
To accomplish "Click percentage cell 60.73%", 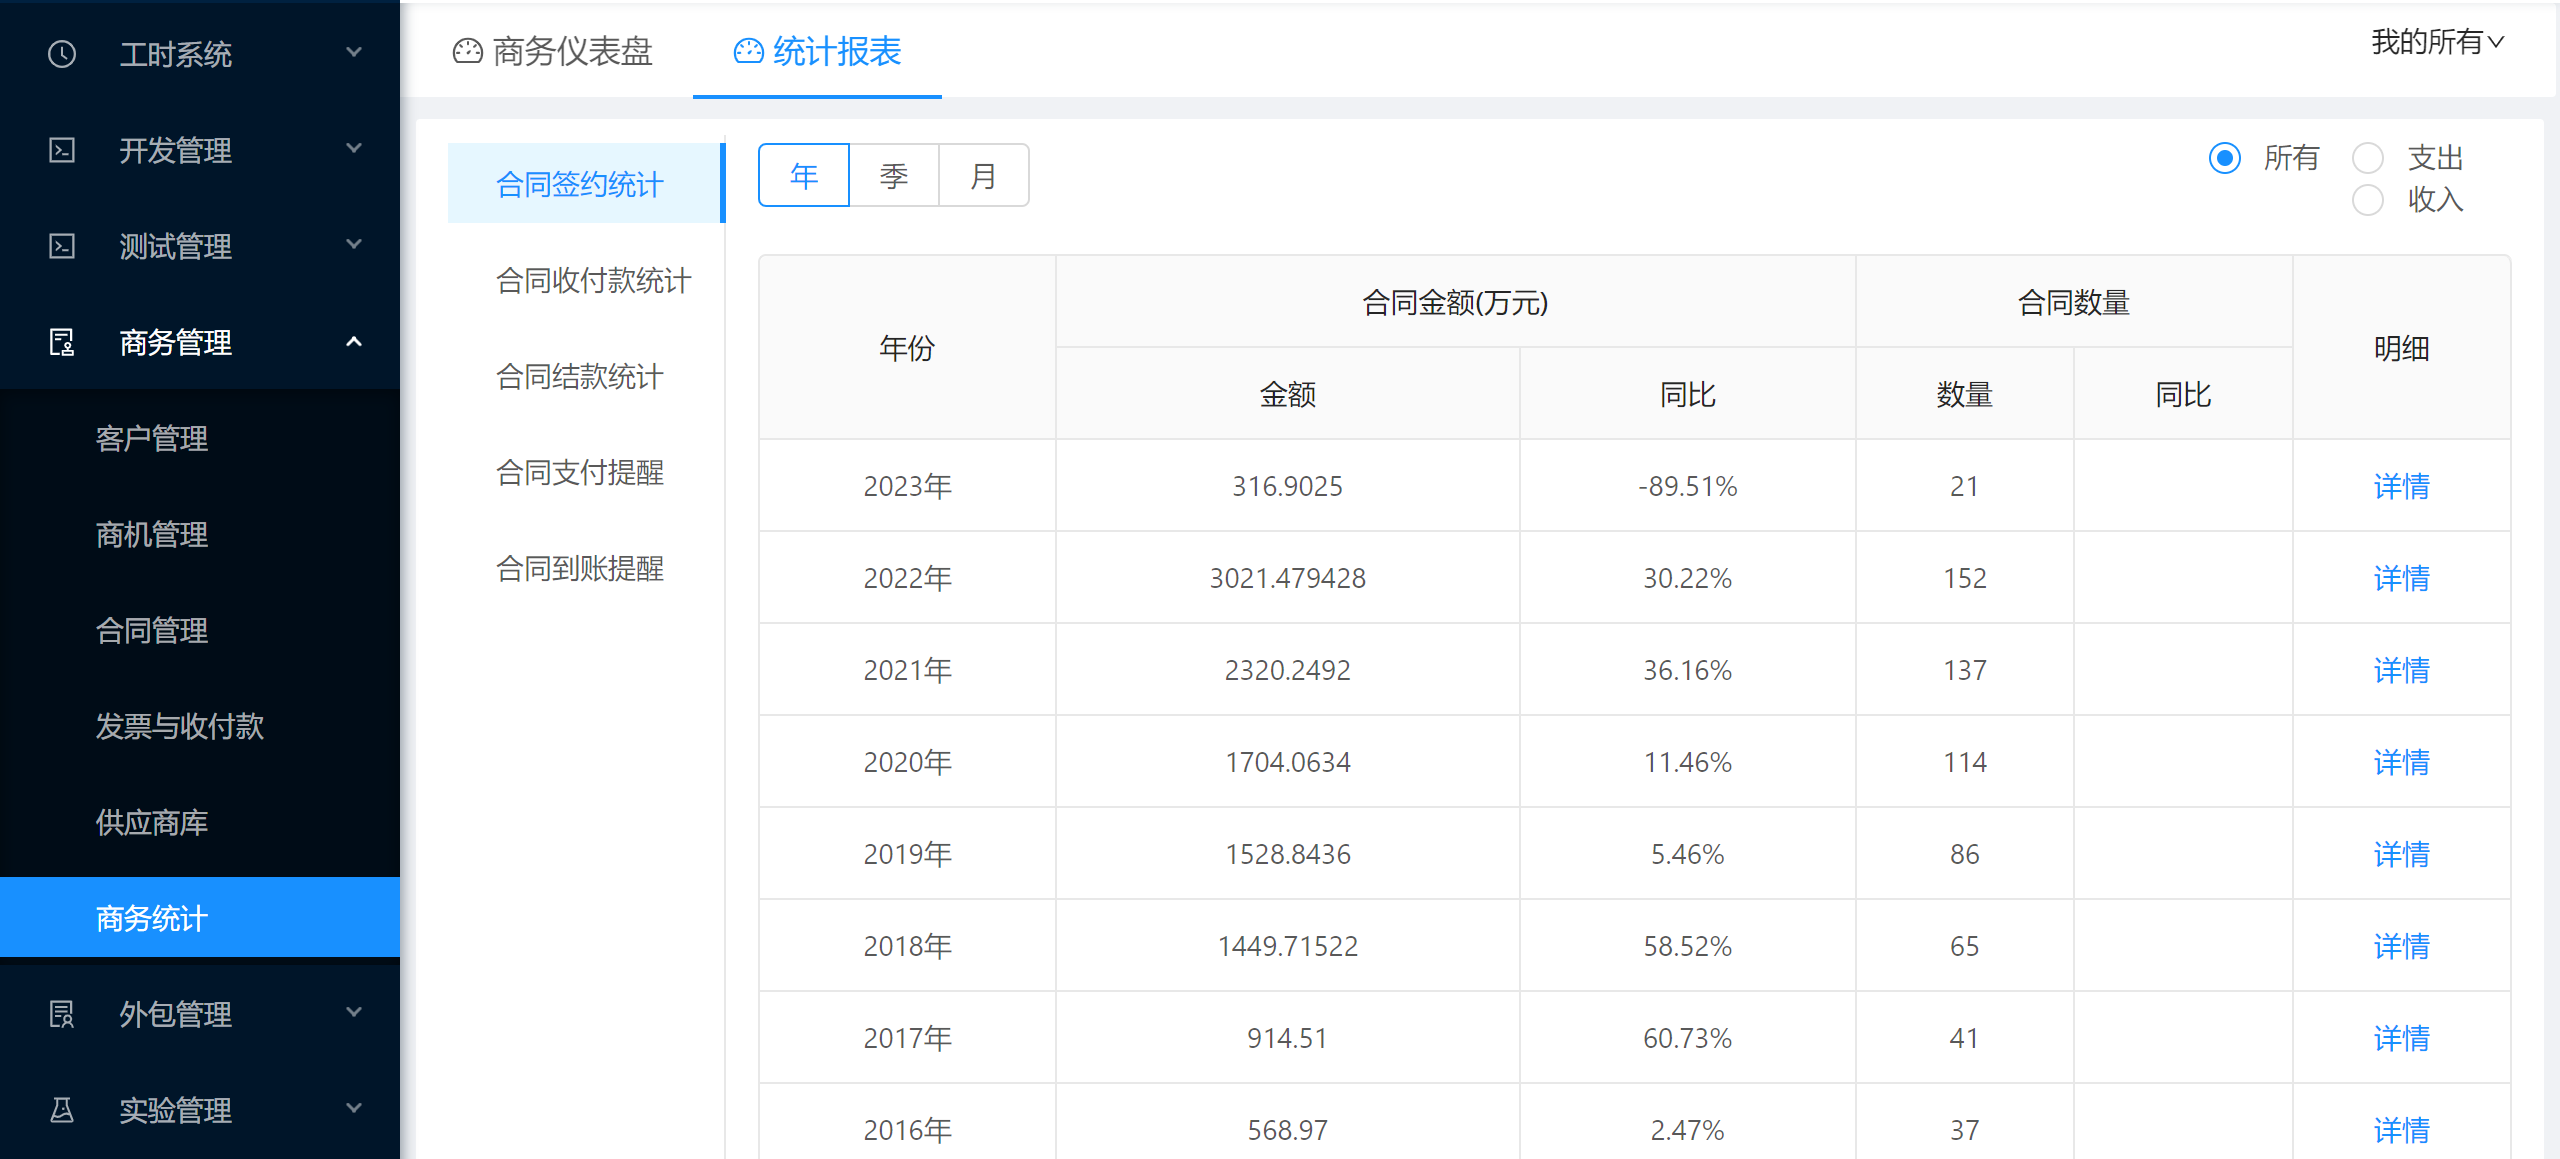I will tap(1687, 1038).
